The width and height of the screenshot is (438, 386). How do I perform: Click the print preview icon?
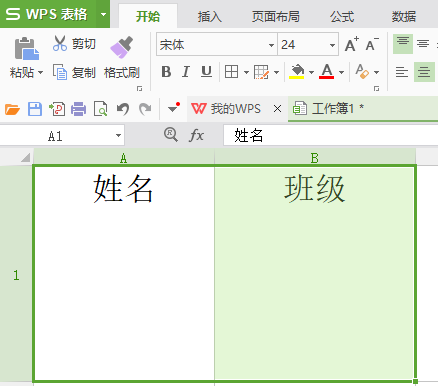click(x=100, y=109)
